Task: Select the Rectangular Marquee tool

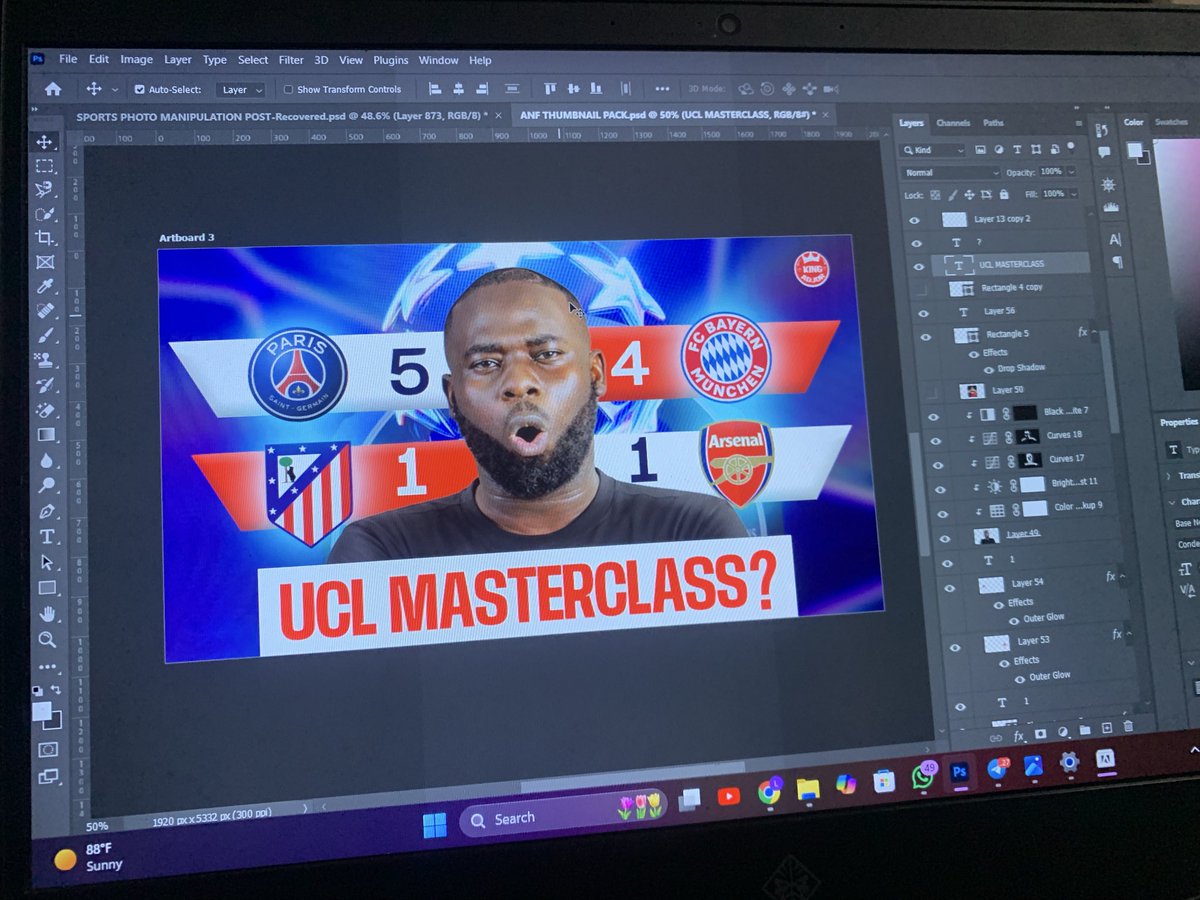Action: [x=45, y=165]
